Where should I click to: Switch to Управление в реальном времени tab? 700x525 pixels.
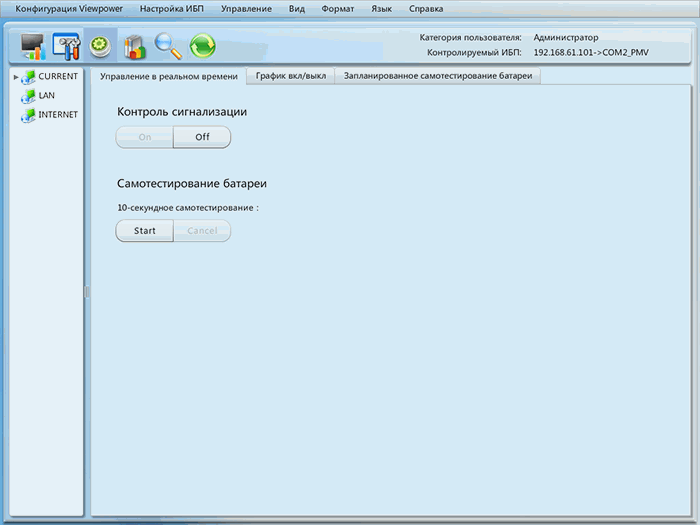(x=169, y=76)
